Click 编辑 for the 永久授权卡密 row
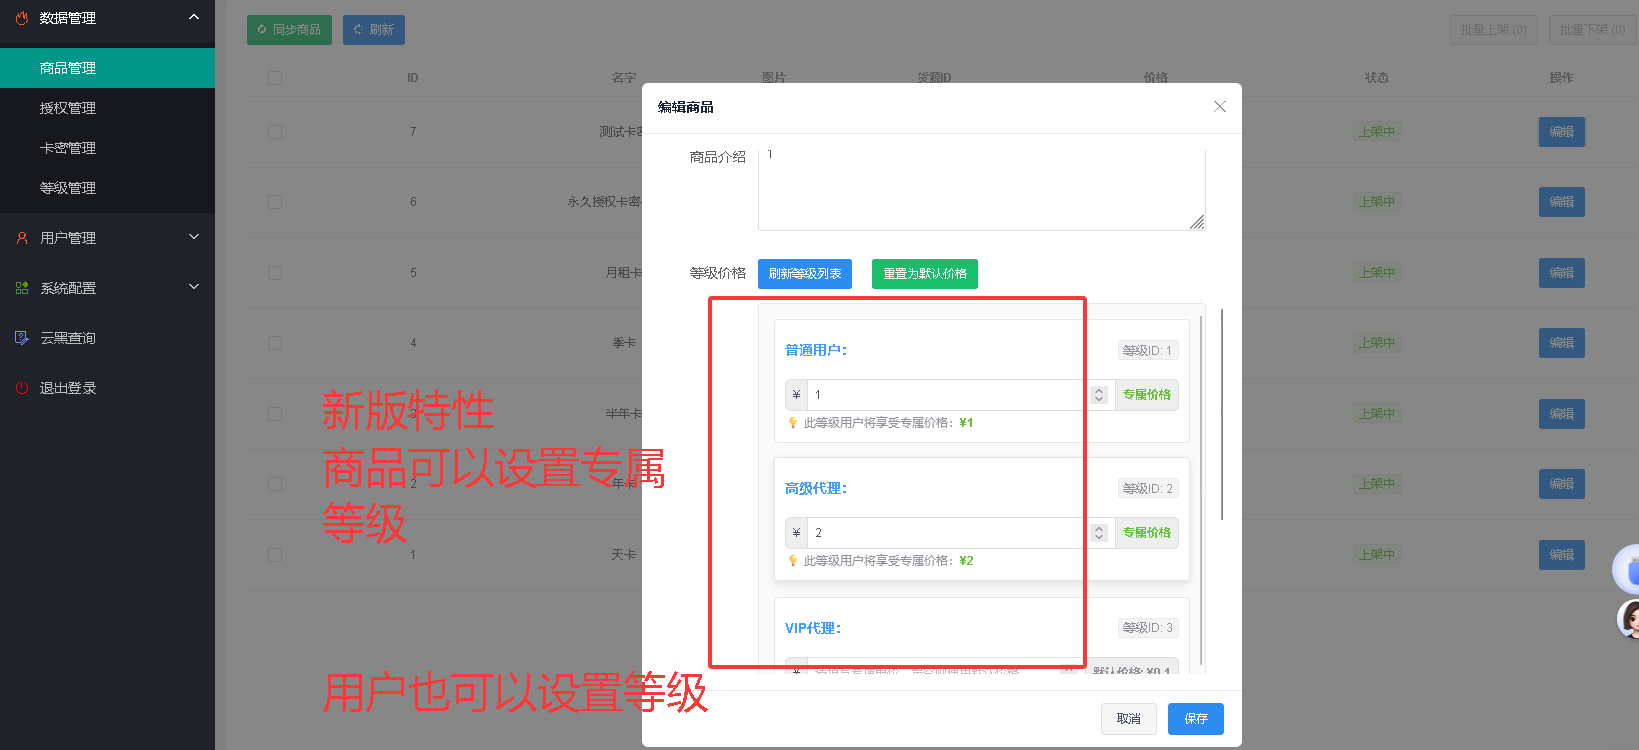 pos(1562,202)
